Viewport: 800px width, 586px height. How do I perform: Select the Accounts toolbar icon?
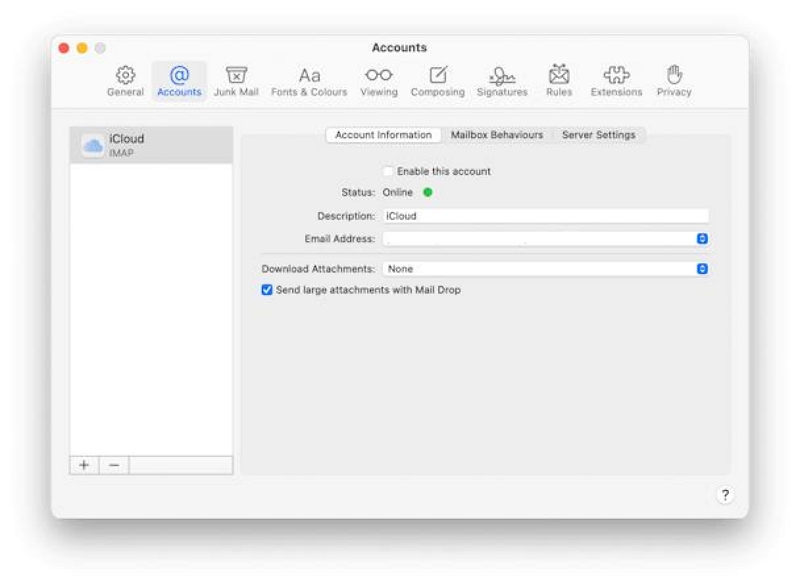(179, 82)
